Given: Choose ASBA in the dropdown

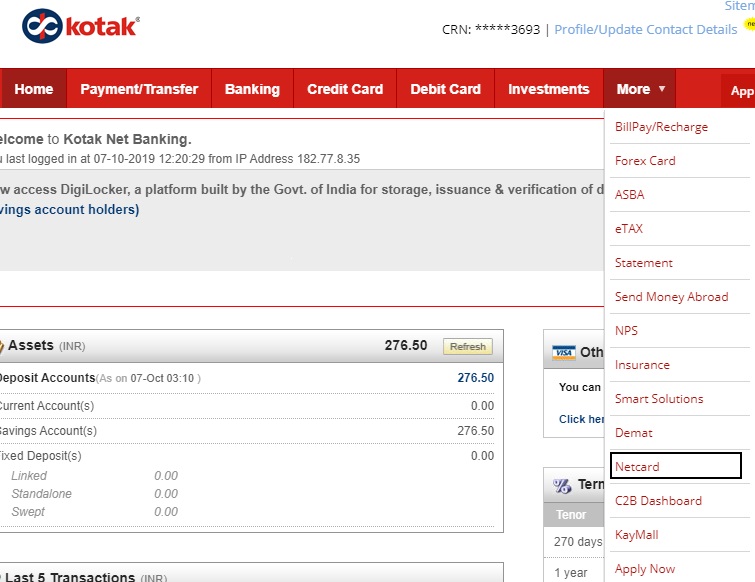Looking at the screenshot, I should click(x=629, y=194).
